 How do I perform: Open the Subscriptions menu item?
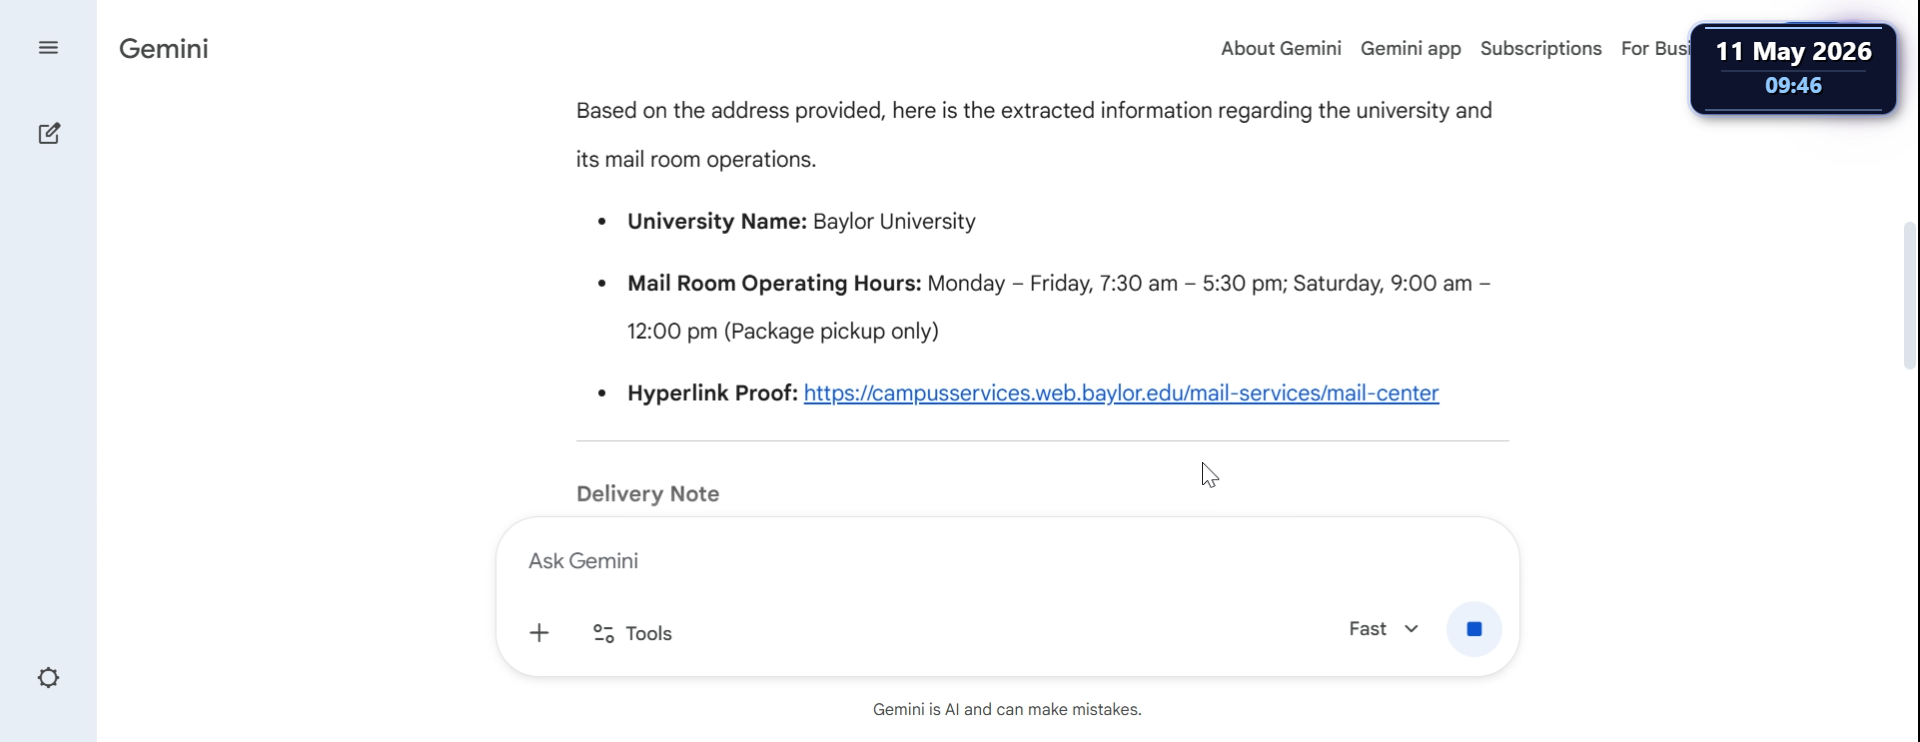click(x=1541, y=49)
